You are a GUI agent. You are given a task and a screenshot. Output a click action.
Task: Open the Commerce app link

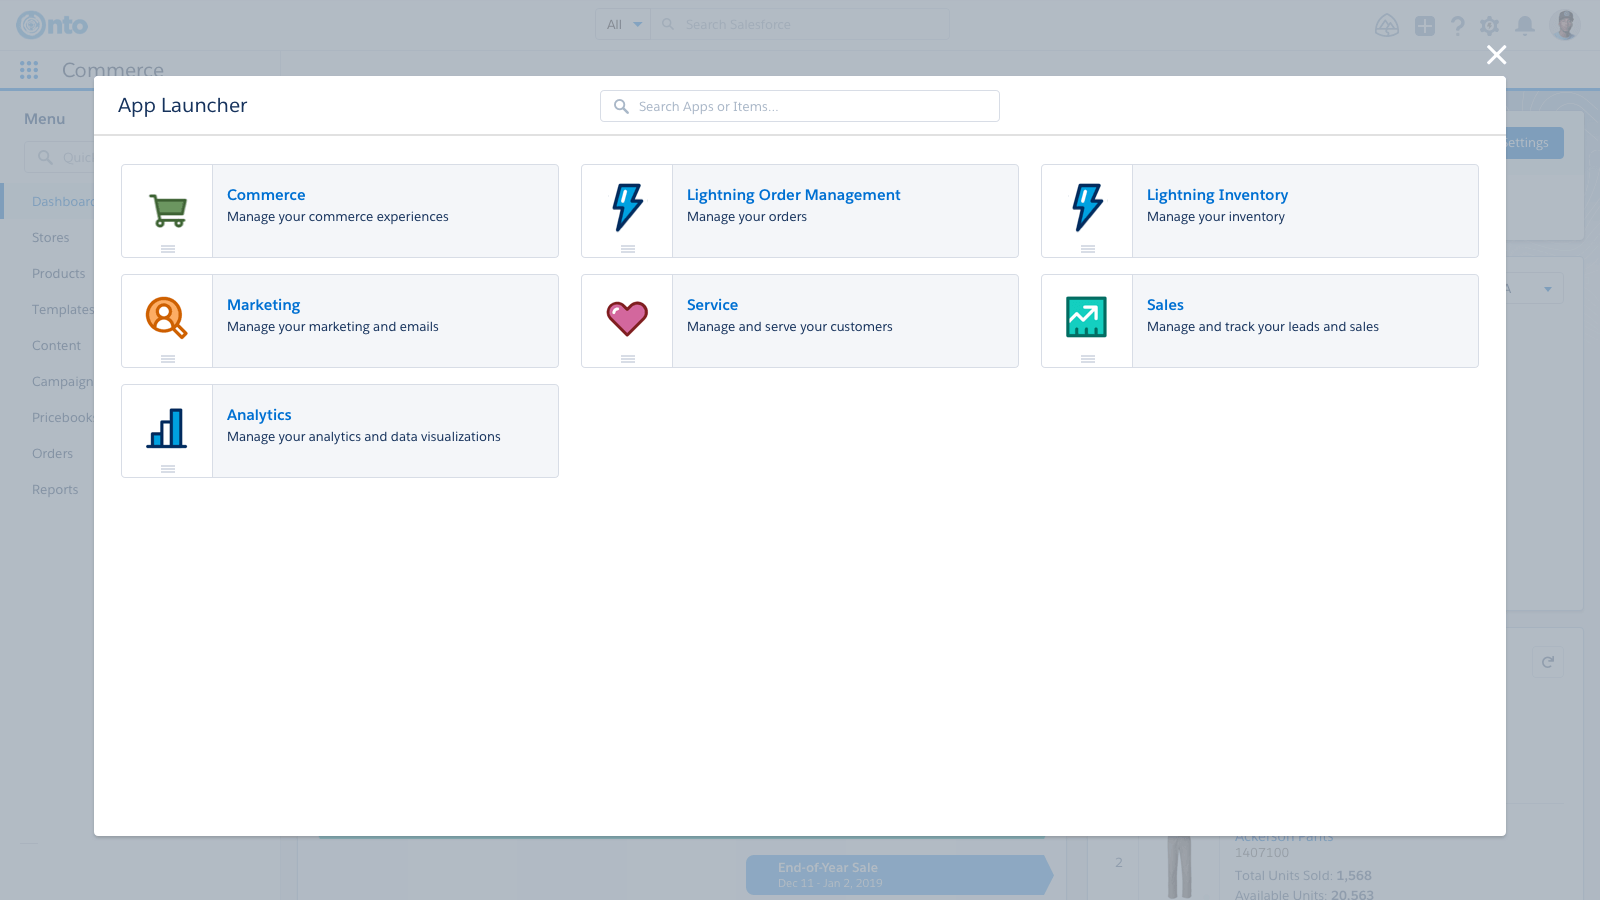click(266, 195)
